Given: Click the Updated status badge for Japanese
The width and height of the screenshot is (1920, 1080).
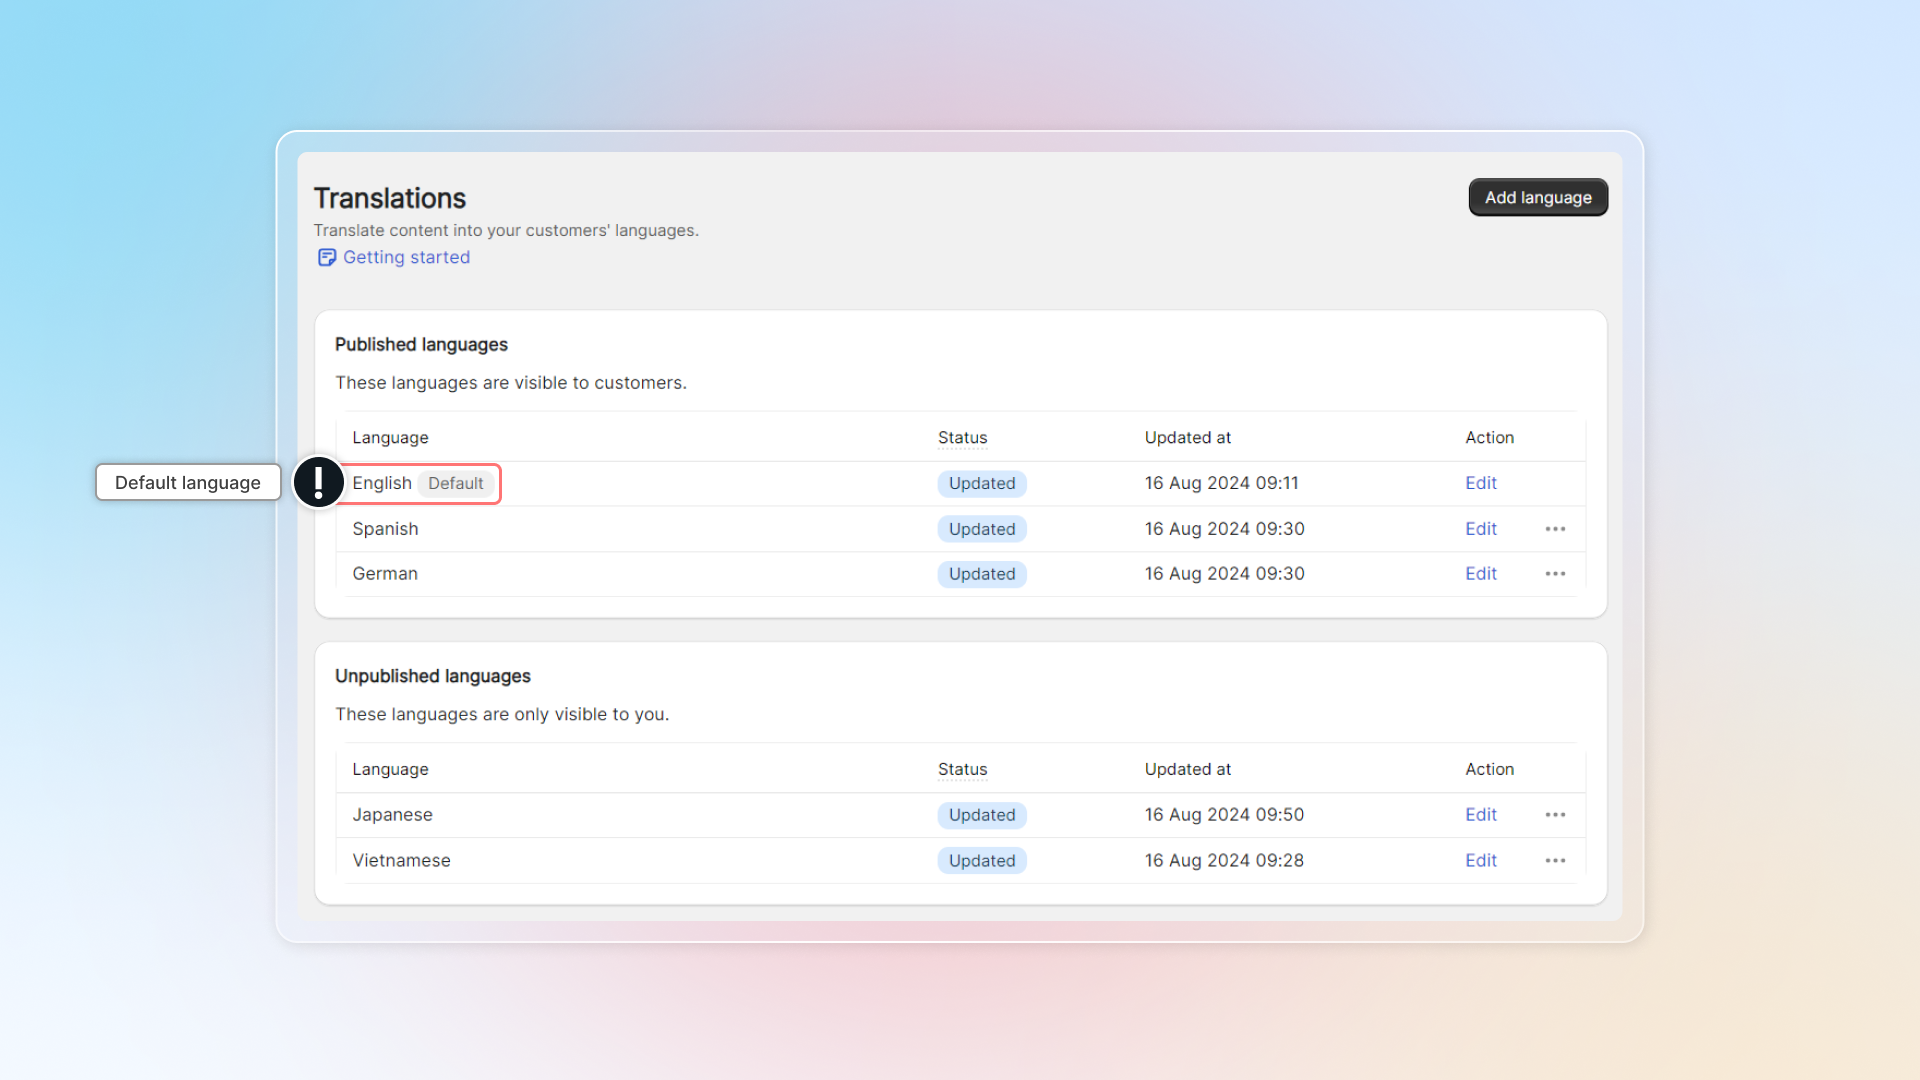Looking at the screenshot, I should 981,815.
